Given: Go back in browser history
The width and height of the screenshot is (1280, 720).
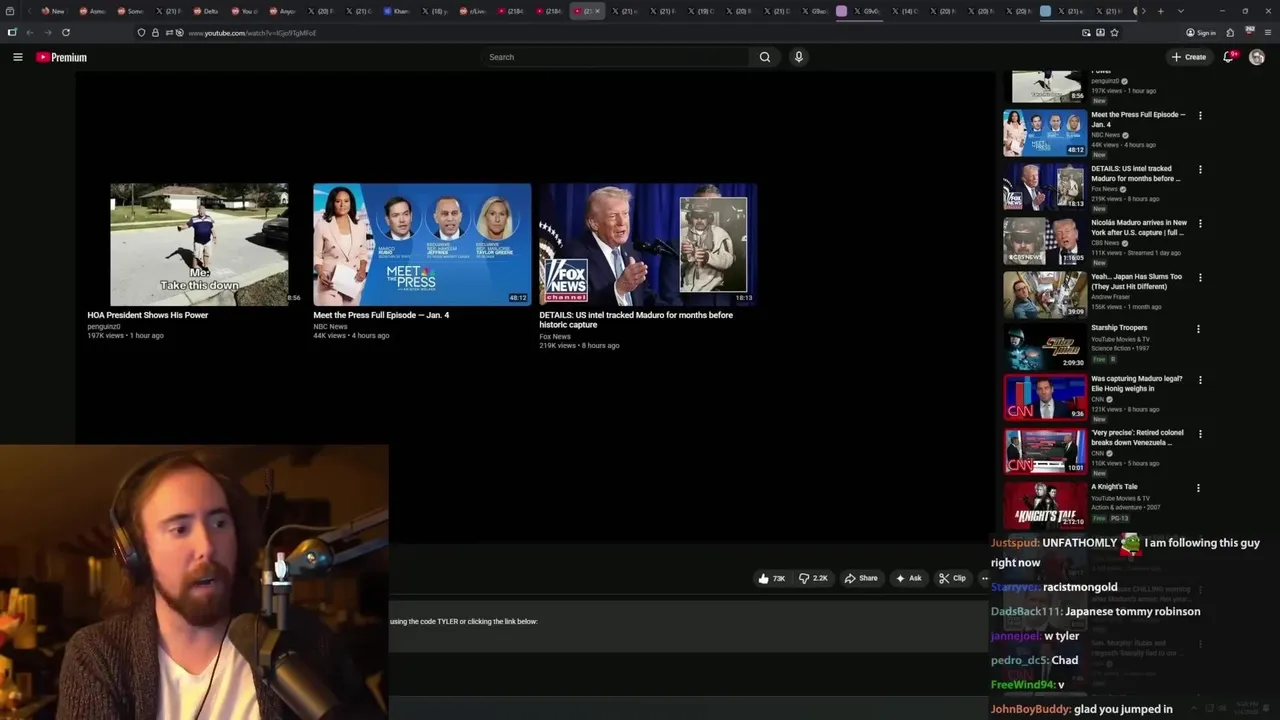Looking at the screenshot, I should [30, 32].
